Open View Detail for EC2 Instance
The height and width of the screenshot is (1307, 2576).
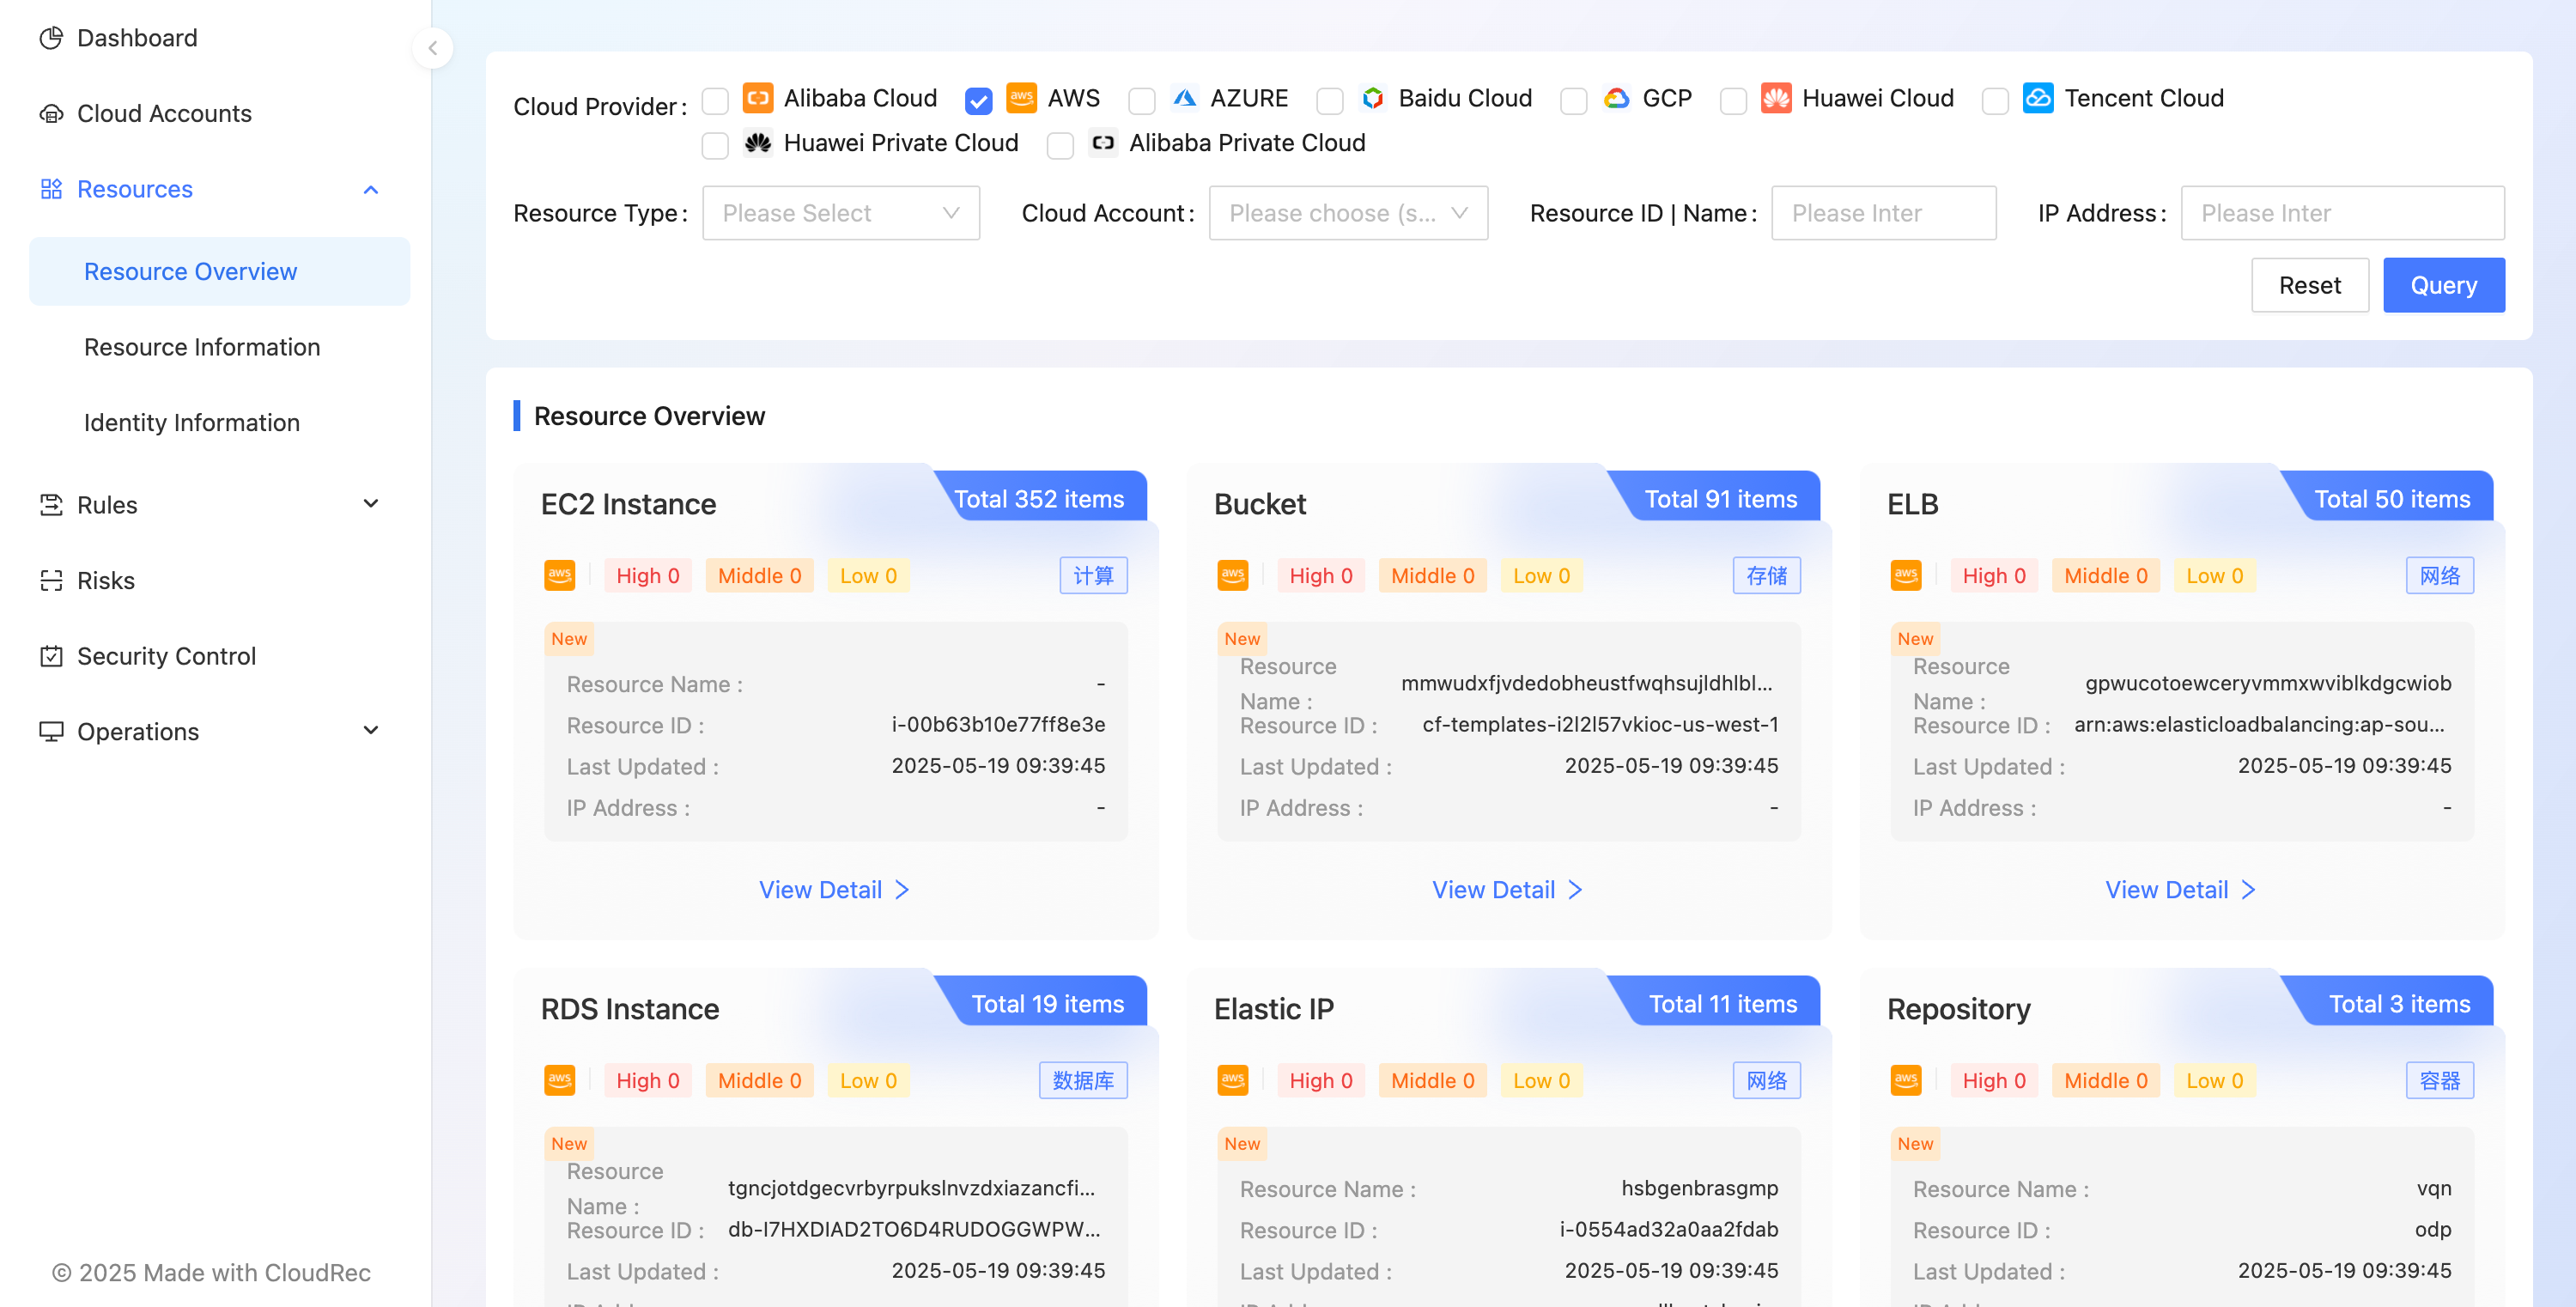834,890
